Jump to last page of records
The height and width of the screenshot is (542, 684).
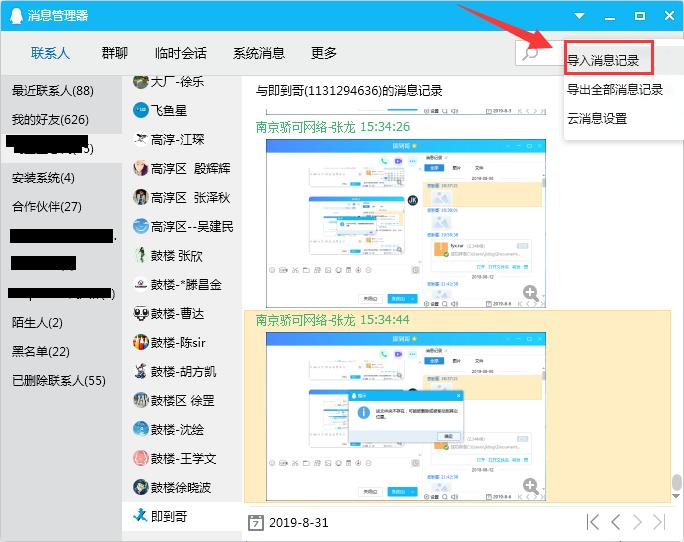(659, 522)
